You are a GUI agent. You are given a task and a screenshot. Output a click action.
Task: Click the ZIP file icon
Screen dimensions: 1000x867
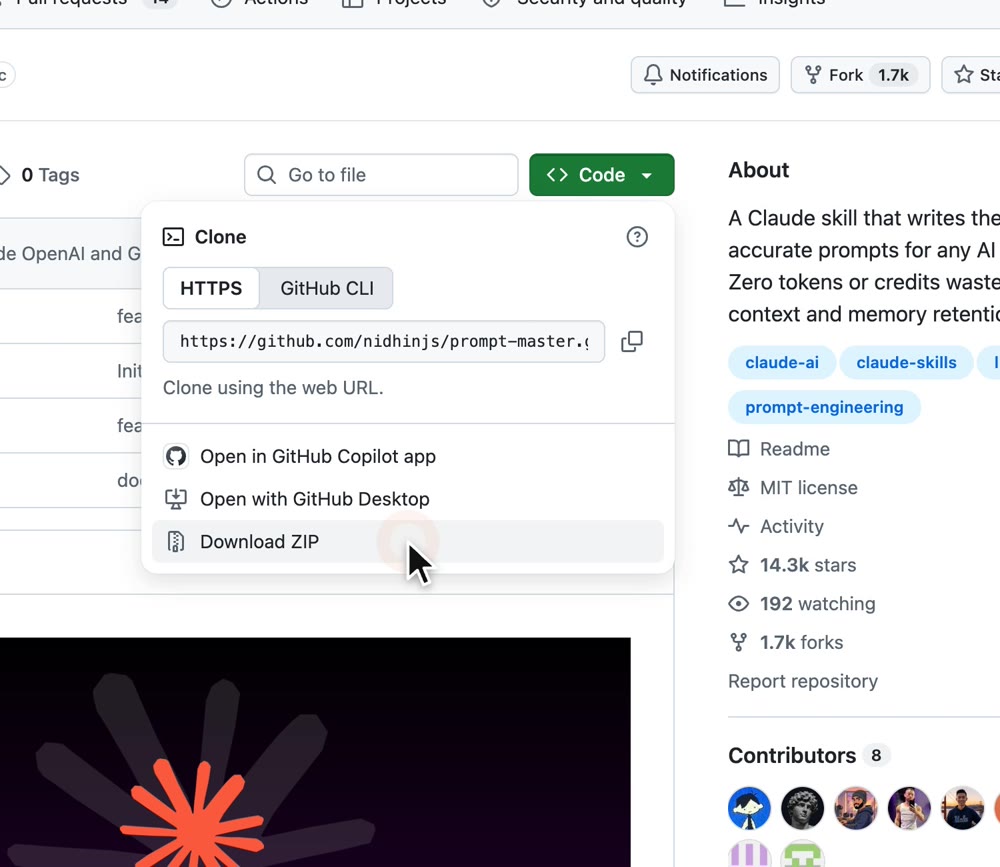pyautogui.click(x=176, y=542)
